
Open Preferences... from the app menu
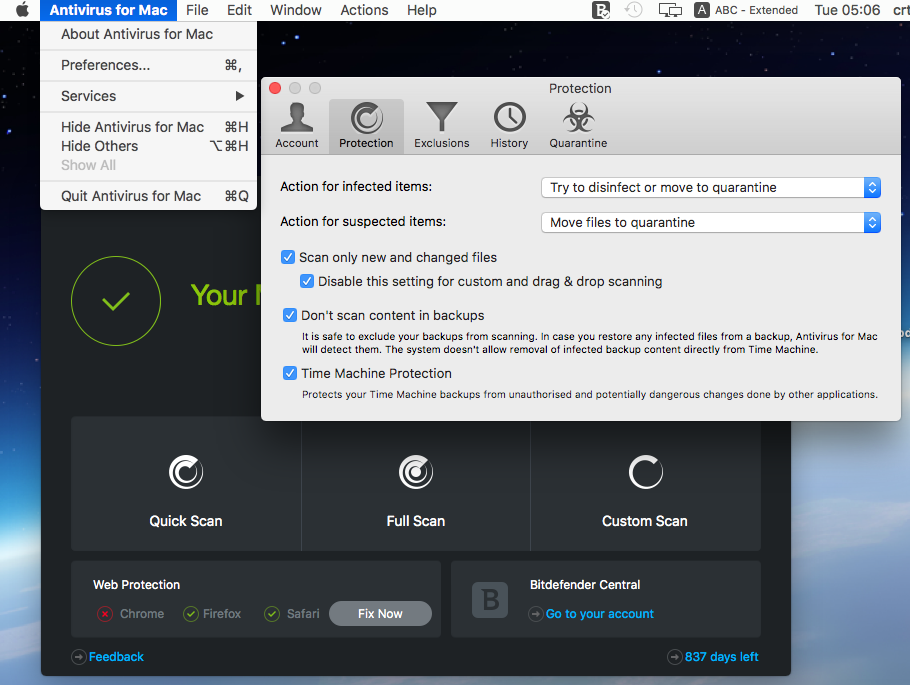149,65
